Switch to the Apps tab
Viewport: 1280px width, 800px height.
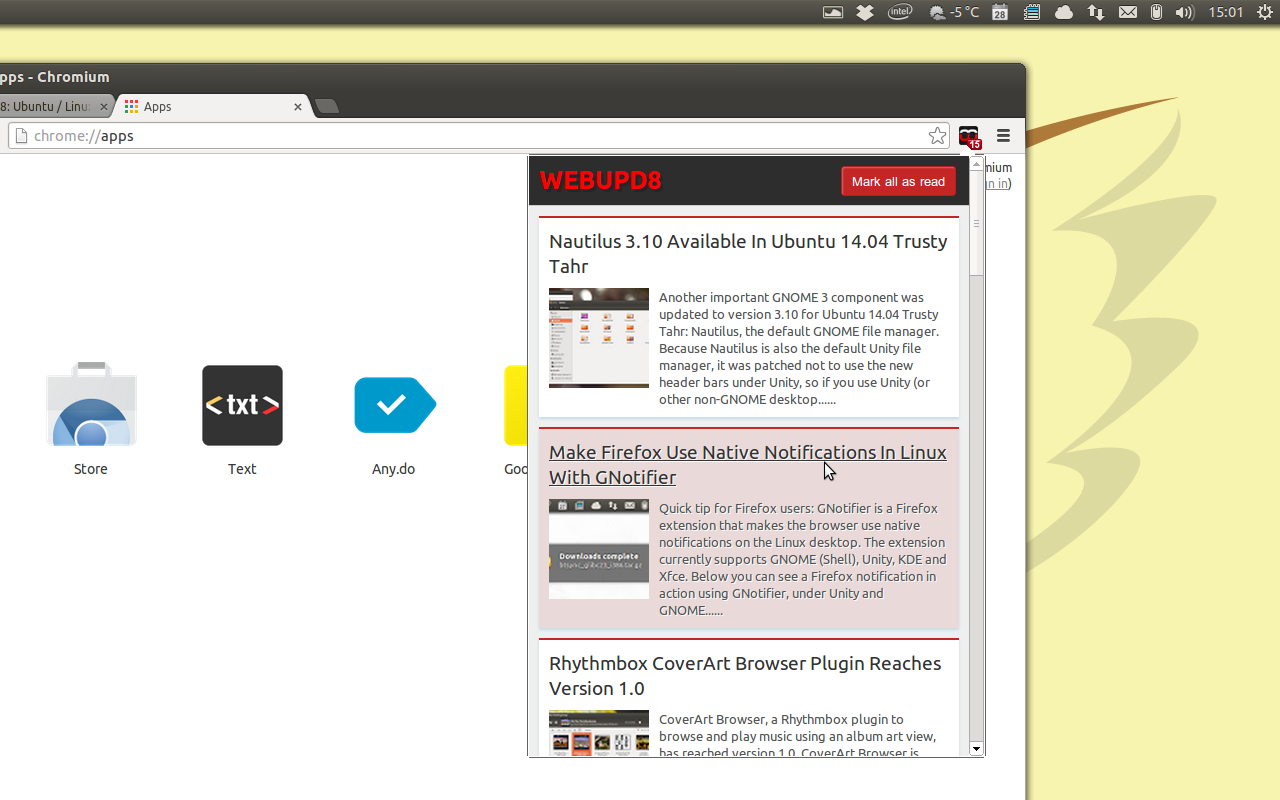click(x=214, y=106)
